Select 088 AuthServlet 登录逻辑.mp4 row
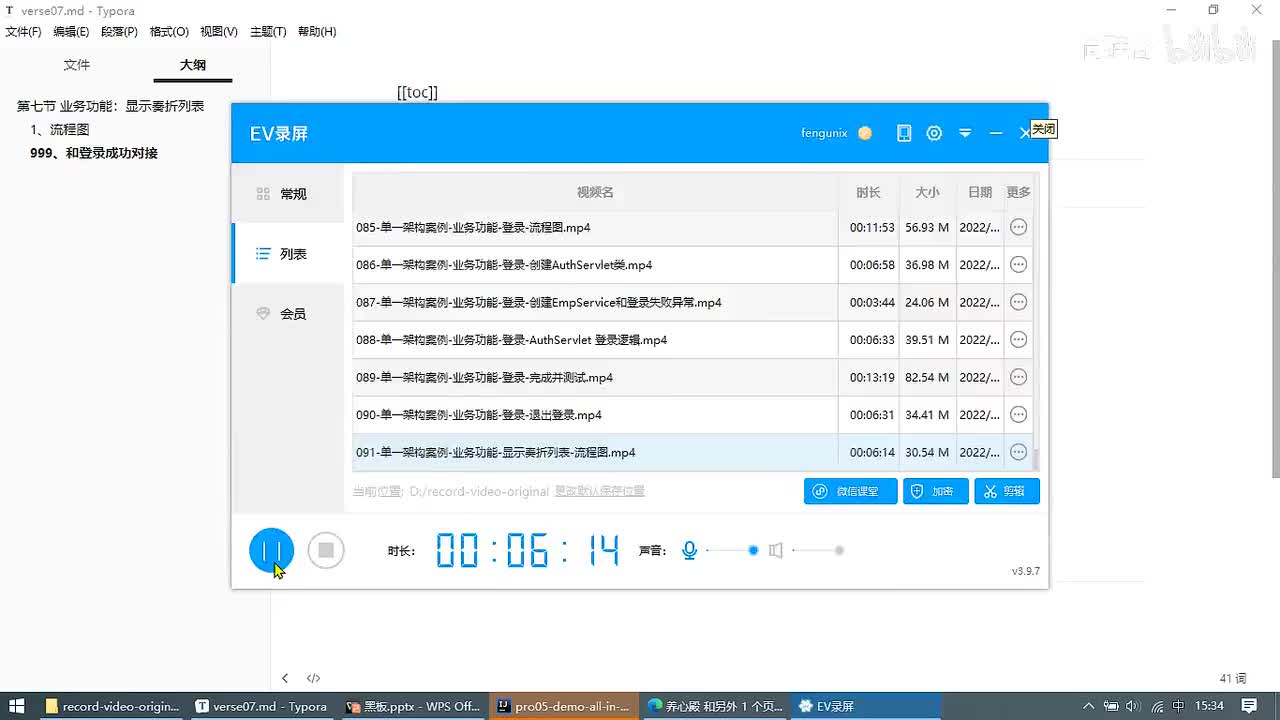Viewport: 1280px width, 720px height. click(x=692, y=340)
